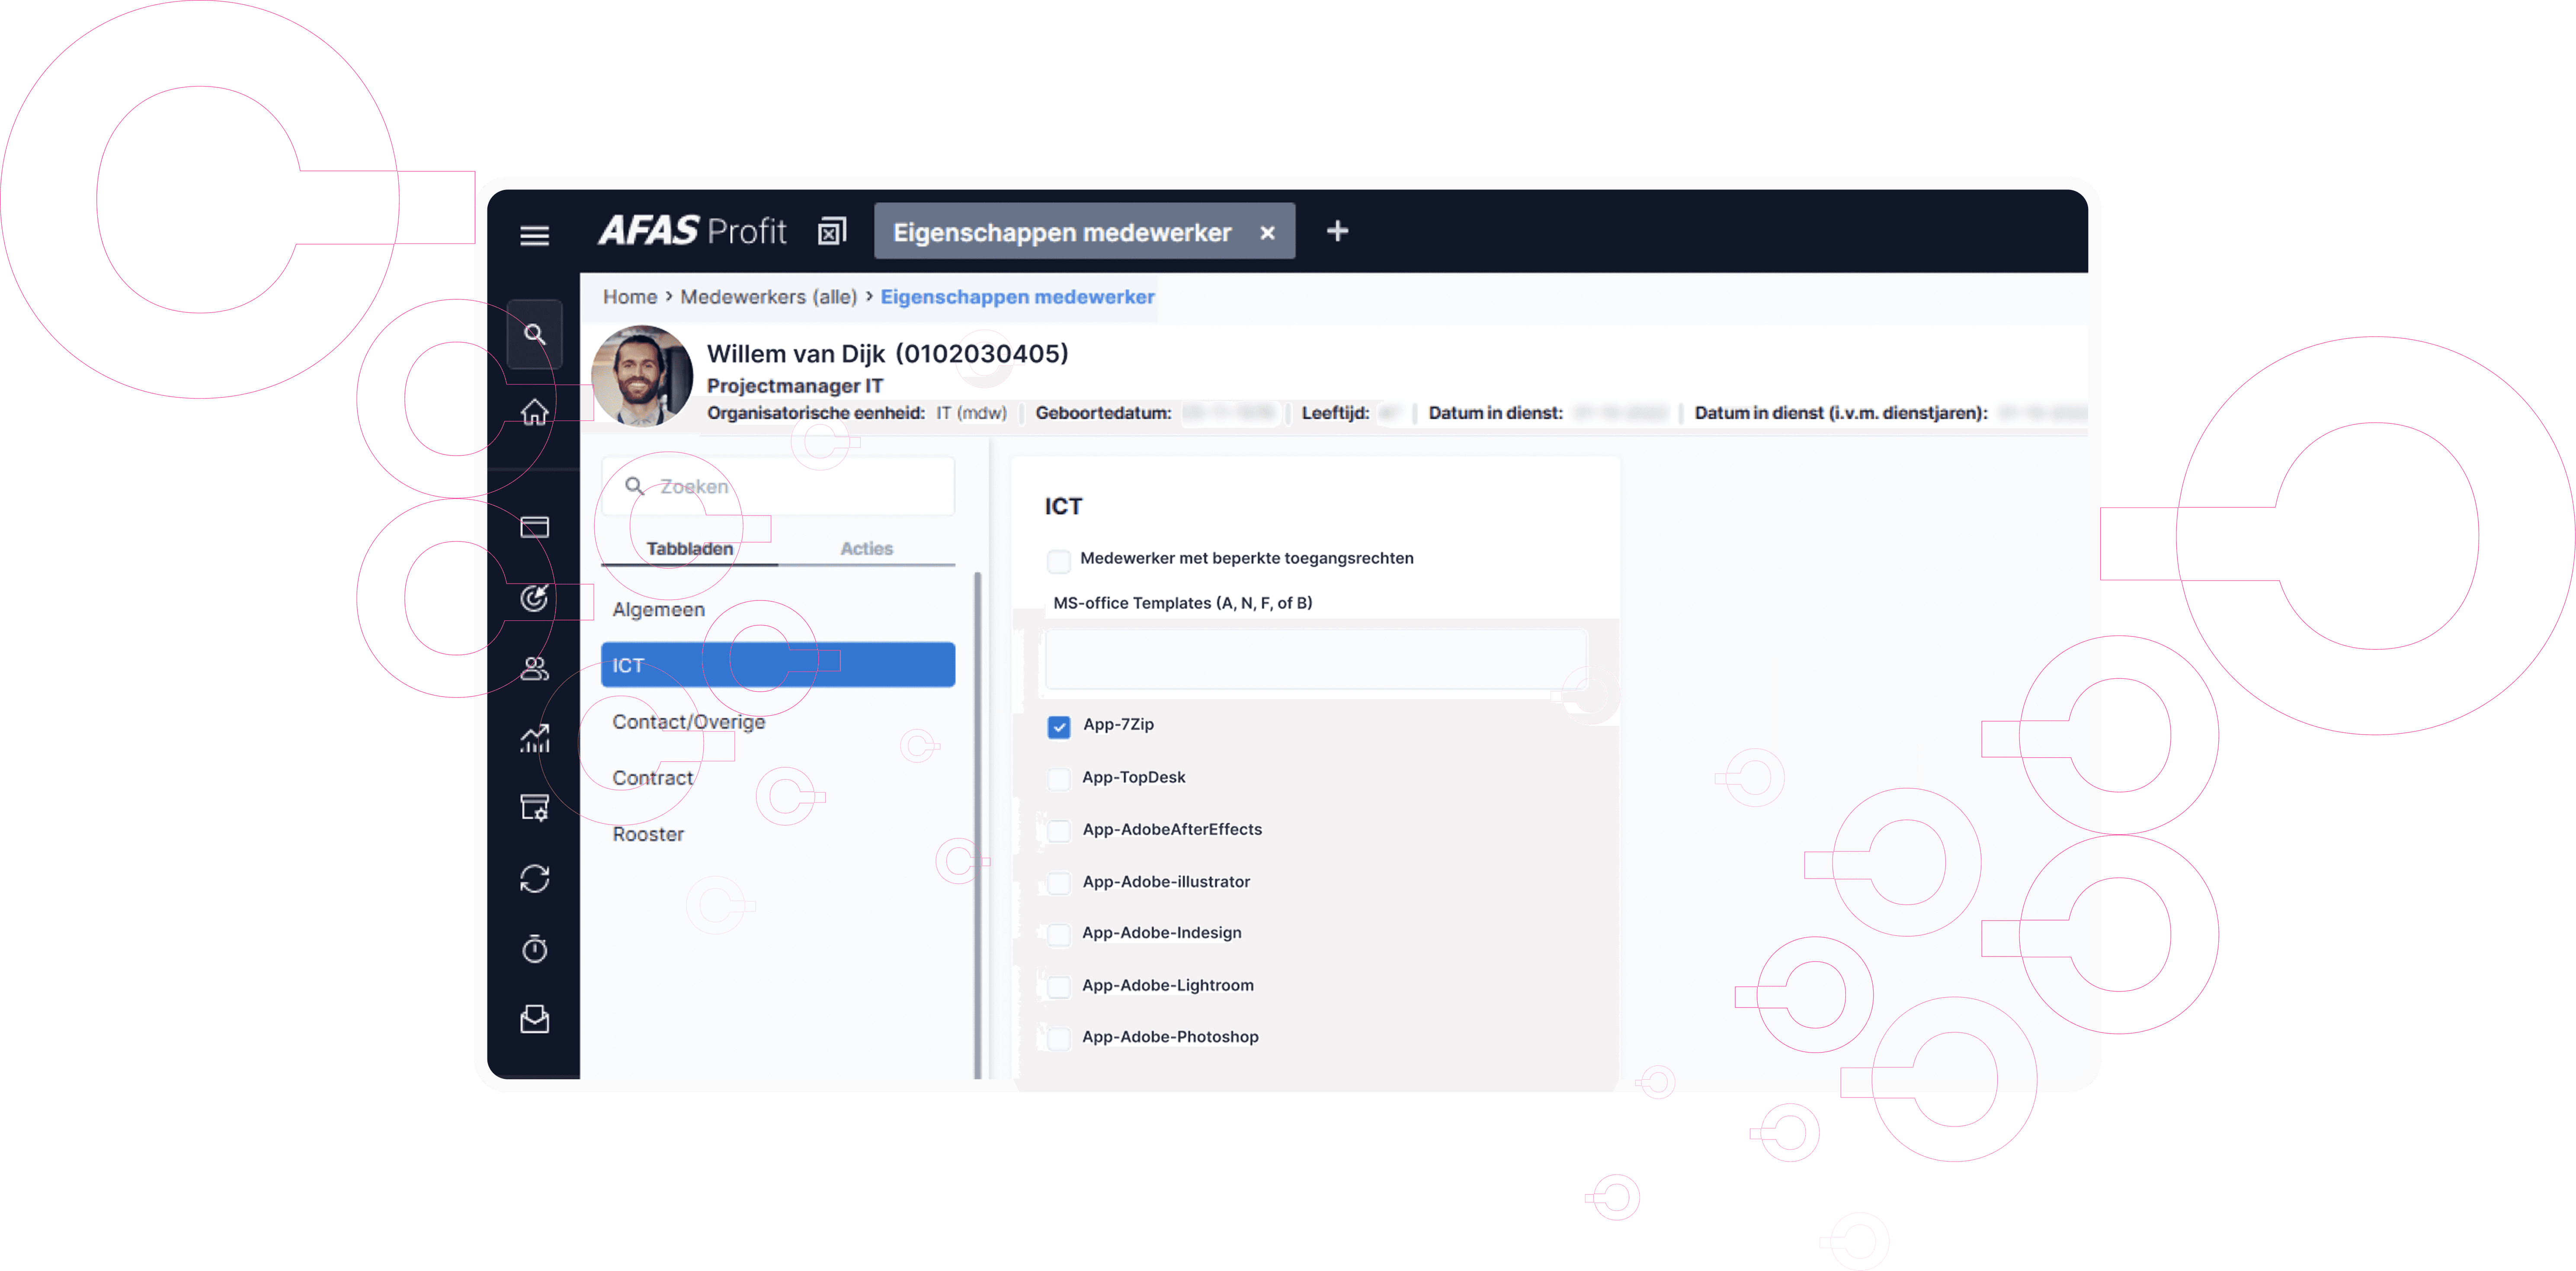Open the Rooster tab item
Screen dimensions: 2576x1271
(x=648, y=834)
